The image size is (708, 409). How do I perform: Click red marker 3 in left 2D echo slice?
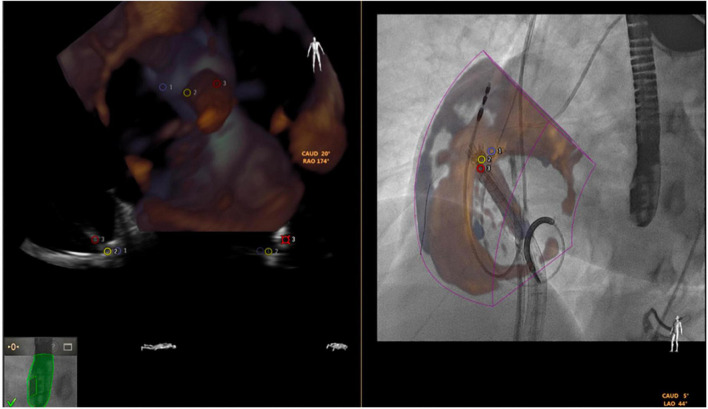[x=95, y=239]
